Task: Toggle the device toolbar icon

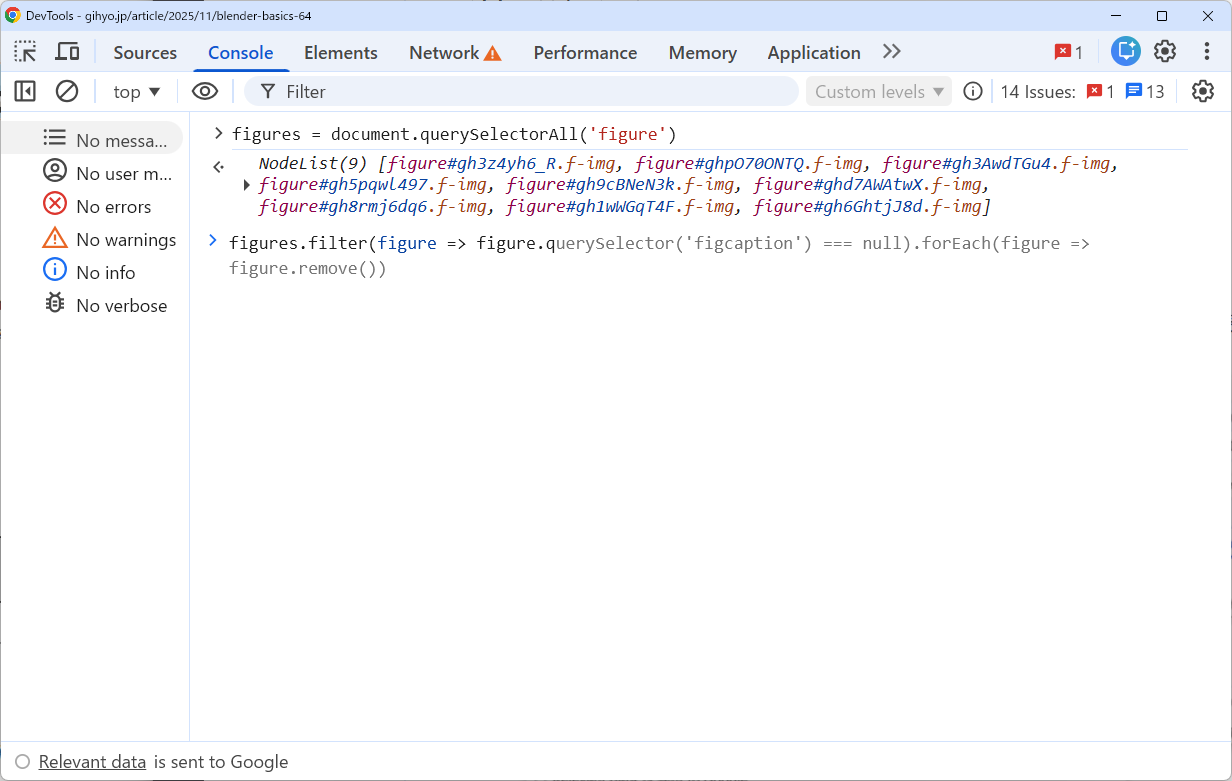Action: (x=67, y=52)
